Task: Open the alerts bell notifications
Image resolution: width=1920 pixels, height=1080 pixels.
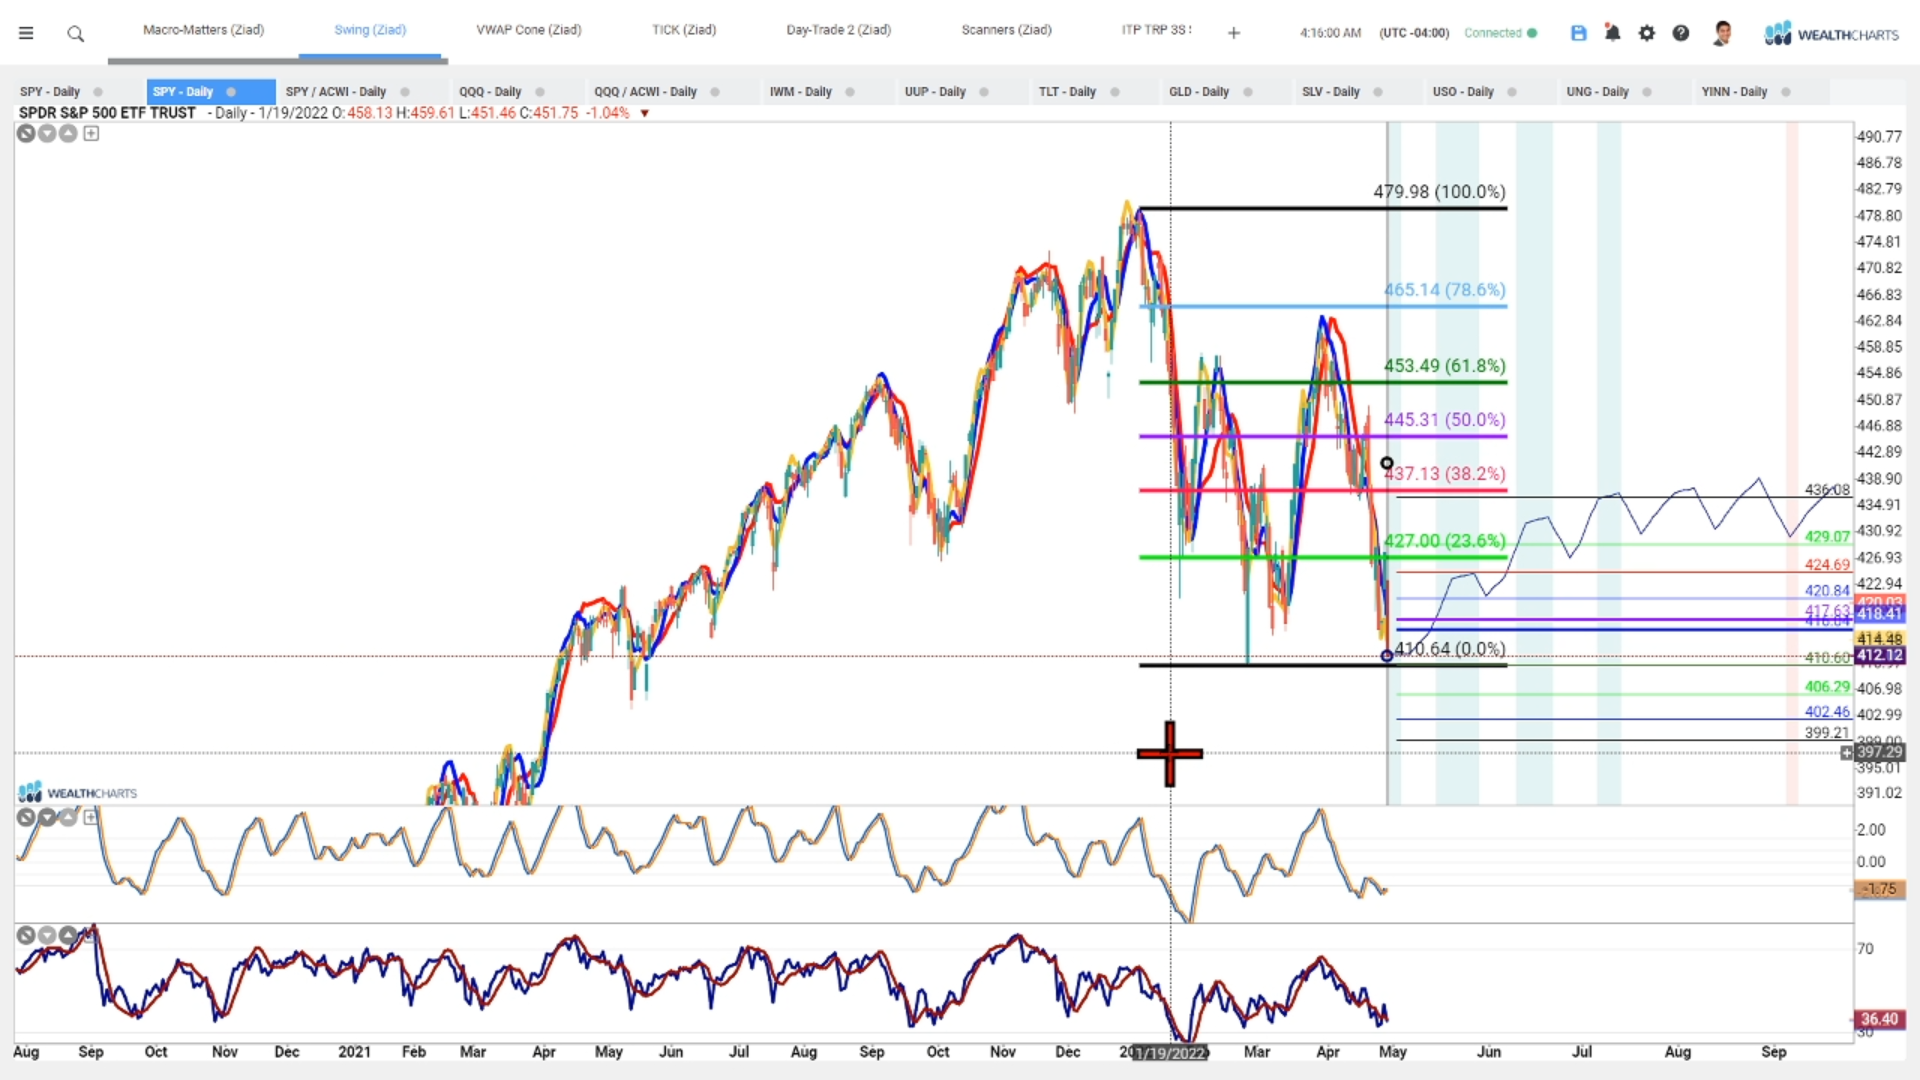Action: coord(1612,33)
